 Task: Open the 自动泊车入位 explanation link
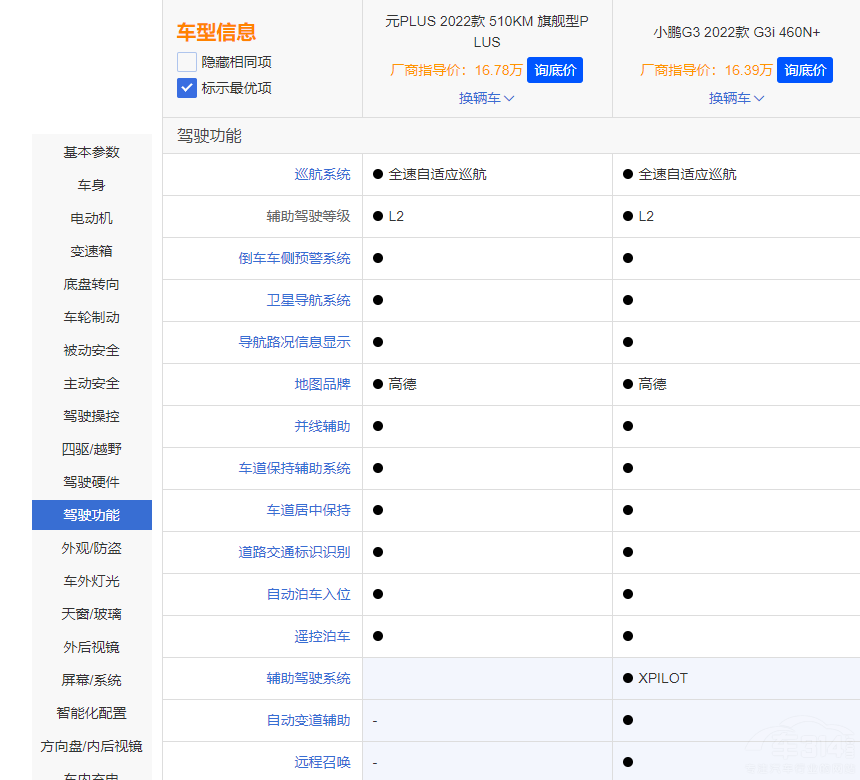point(308,594)
